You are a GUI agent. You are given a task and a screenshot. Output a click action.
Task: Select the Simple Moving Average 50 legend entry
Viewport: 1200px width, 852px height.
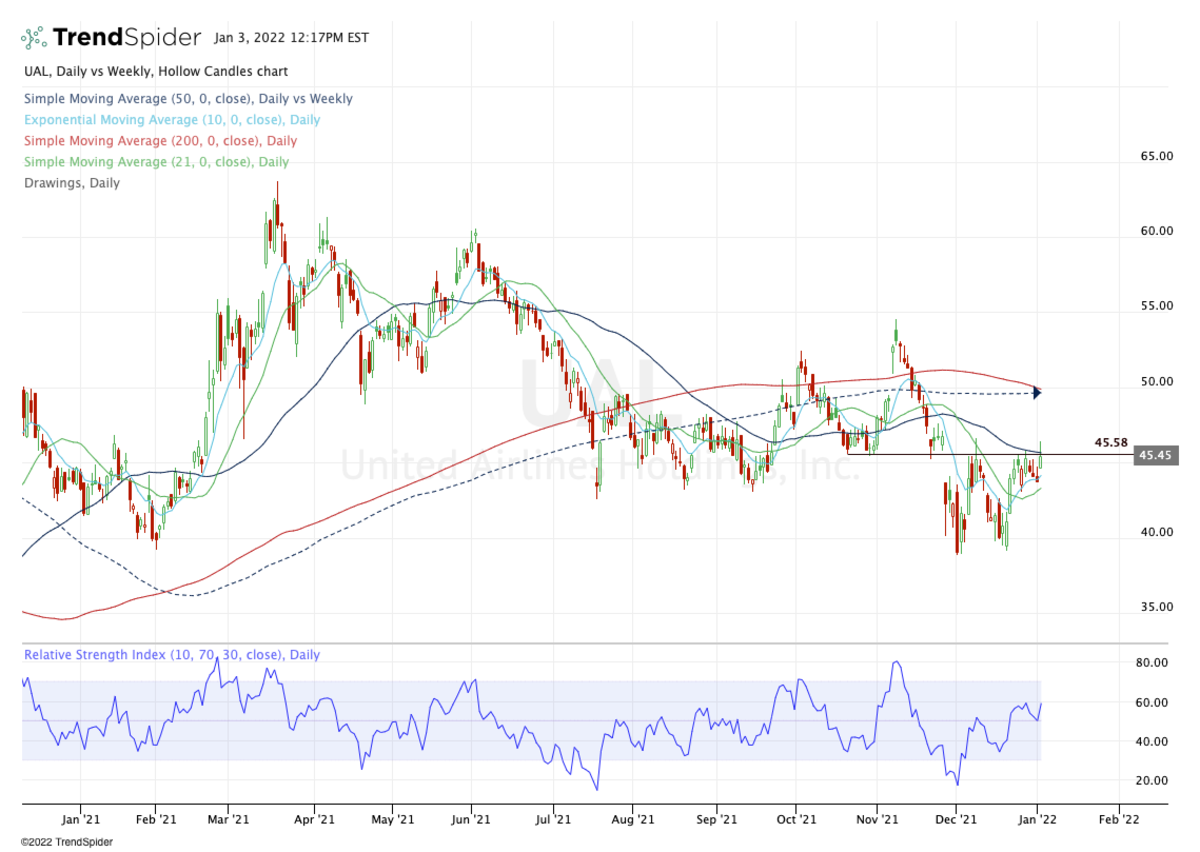(x=187, y=99)
